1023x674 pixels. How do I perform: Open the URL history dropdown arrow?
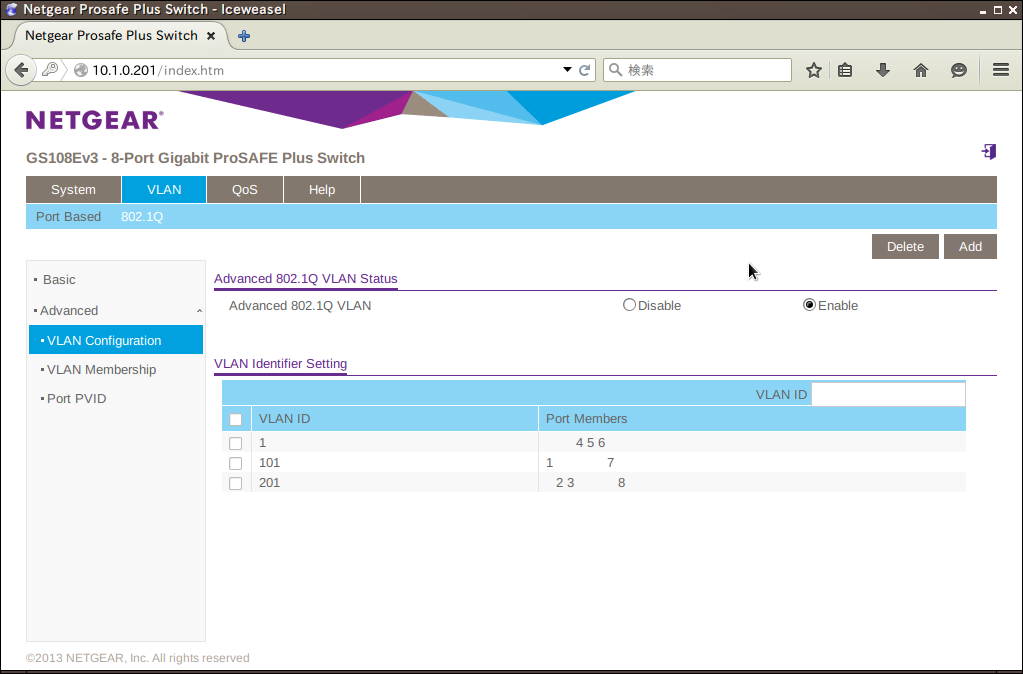(567, 70)
